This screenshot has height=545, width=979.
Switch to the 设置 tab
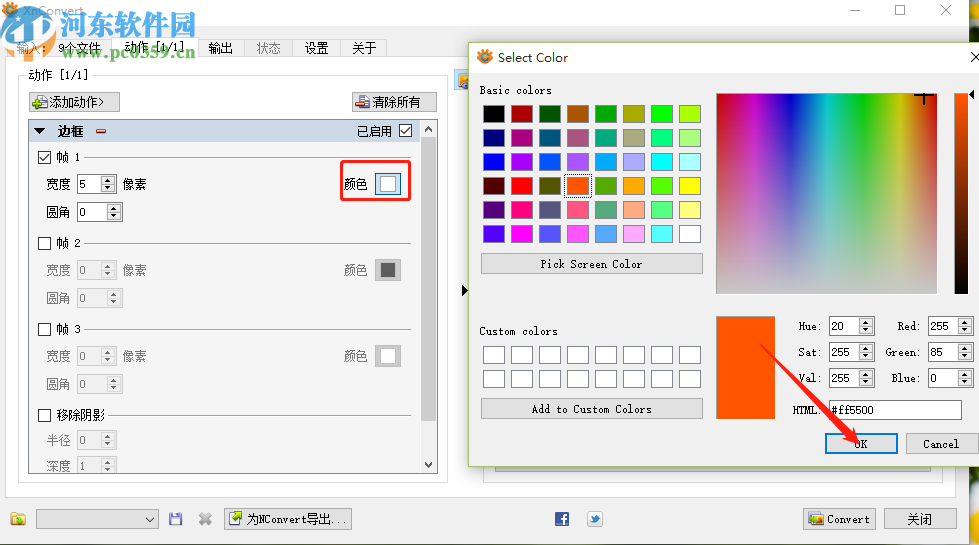[317, 48]
